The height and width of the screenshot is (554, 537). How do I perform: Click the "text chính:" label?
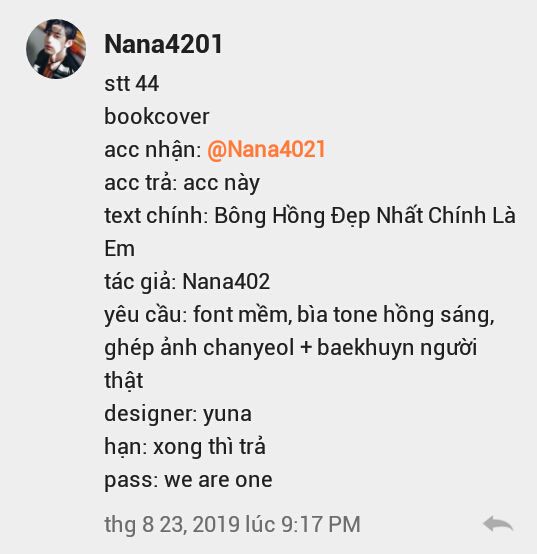[x=156, y=216]
